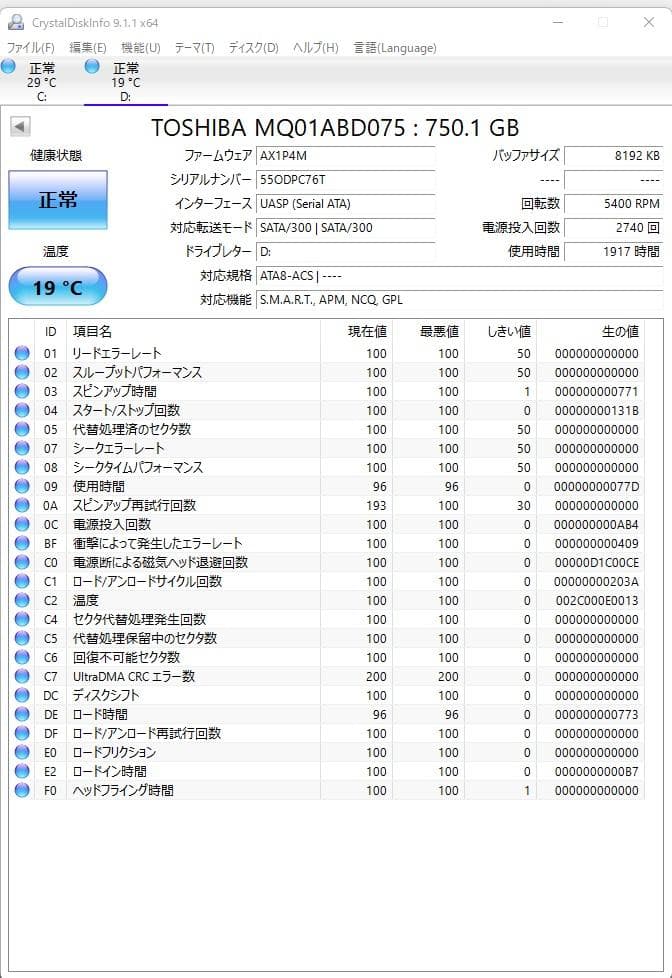672x978 pixels.
Task: Close the CrystalDiskInfo window
Action: (649, 22)
